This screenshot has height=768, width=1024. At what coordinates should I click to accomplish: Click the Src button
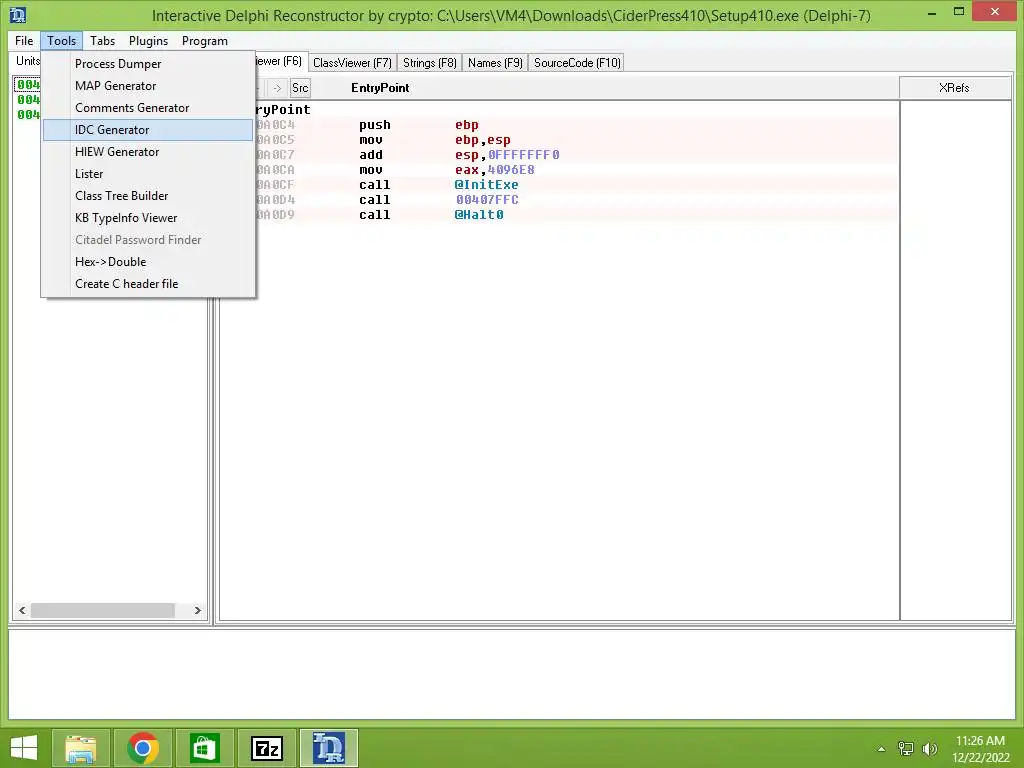coord(300,88)
